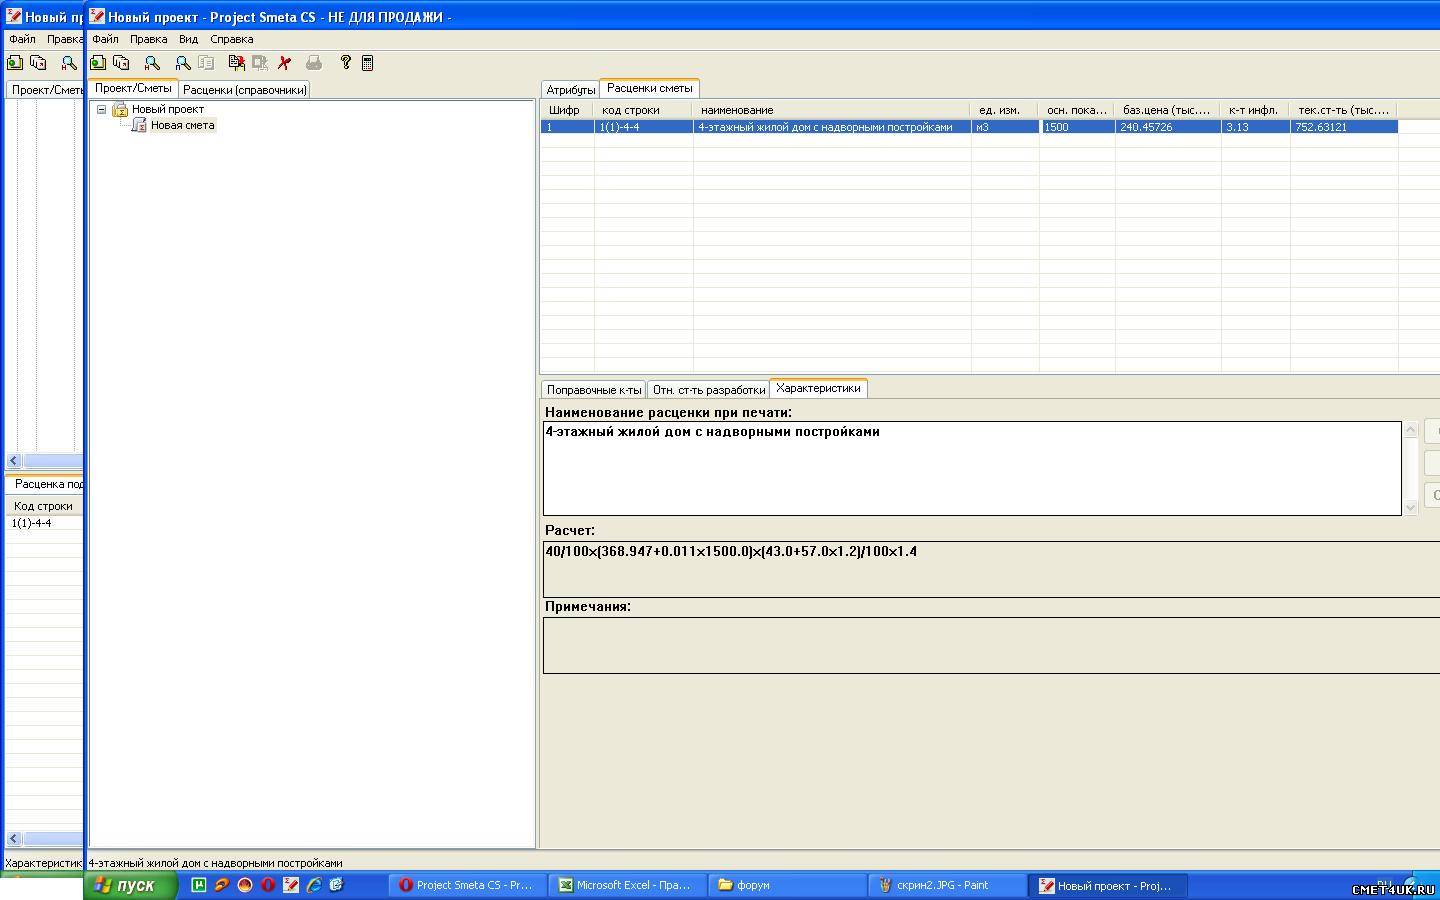Click the cell with base price 240.45726

click(1168, 127)
